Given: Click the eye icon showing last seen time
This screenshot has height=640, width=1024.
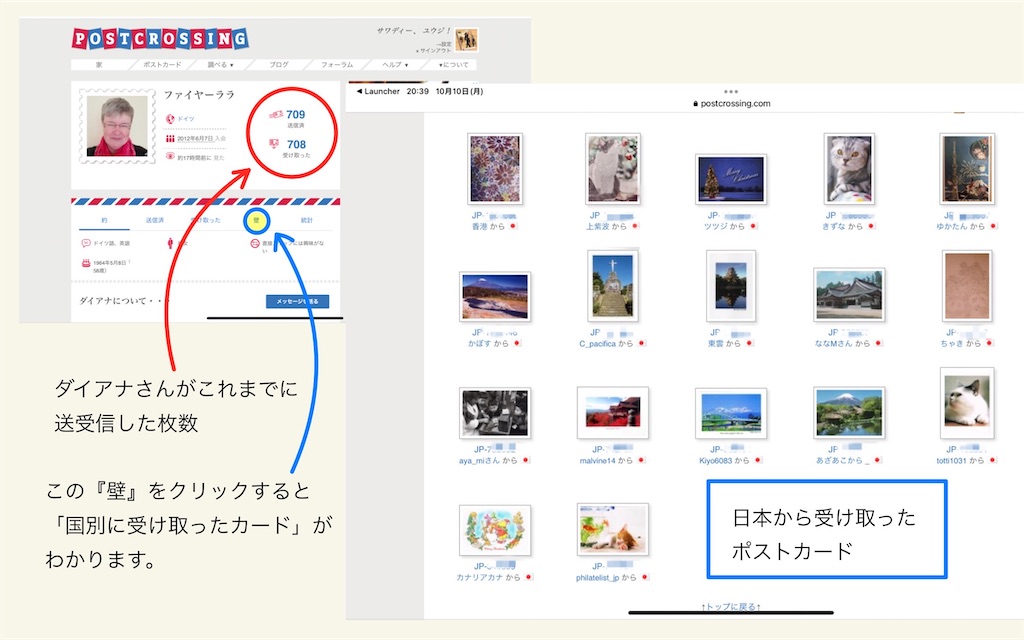Looking at the screenshot, I should 169,155.
